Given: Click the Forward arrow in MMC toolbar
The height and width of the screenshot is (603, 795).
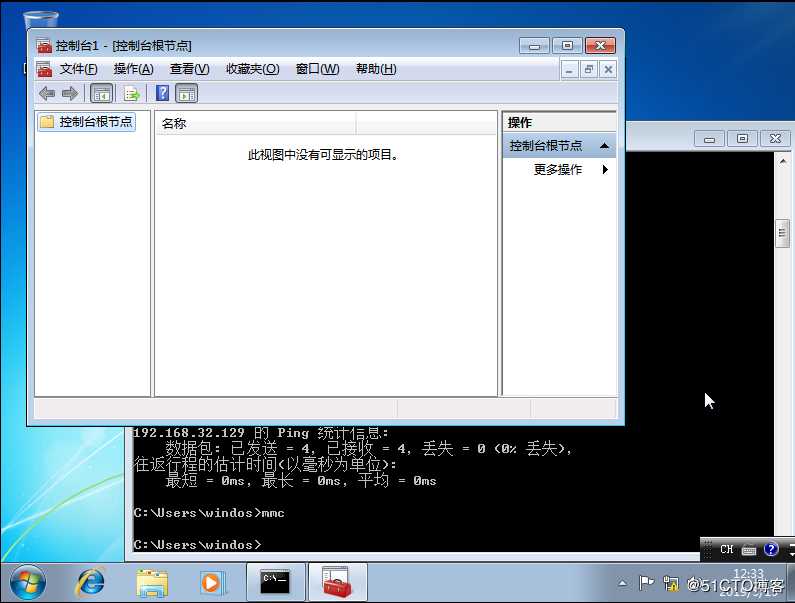Looking at the screenshot, I should (69, 94).
